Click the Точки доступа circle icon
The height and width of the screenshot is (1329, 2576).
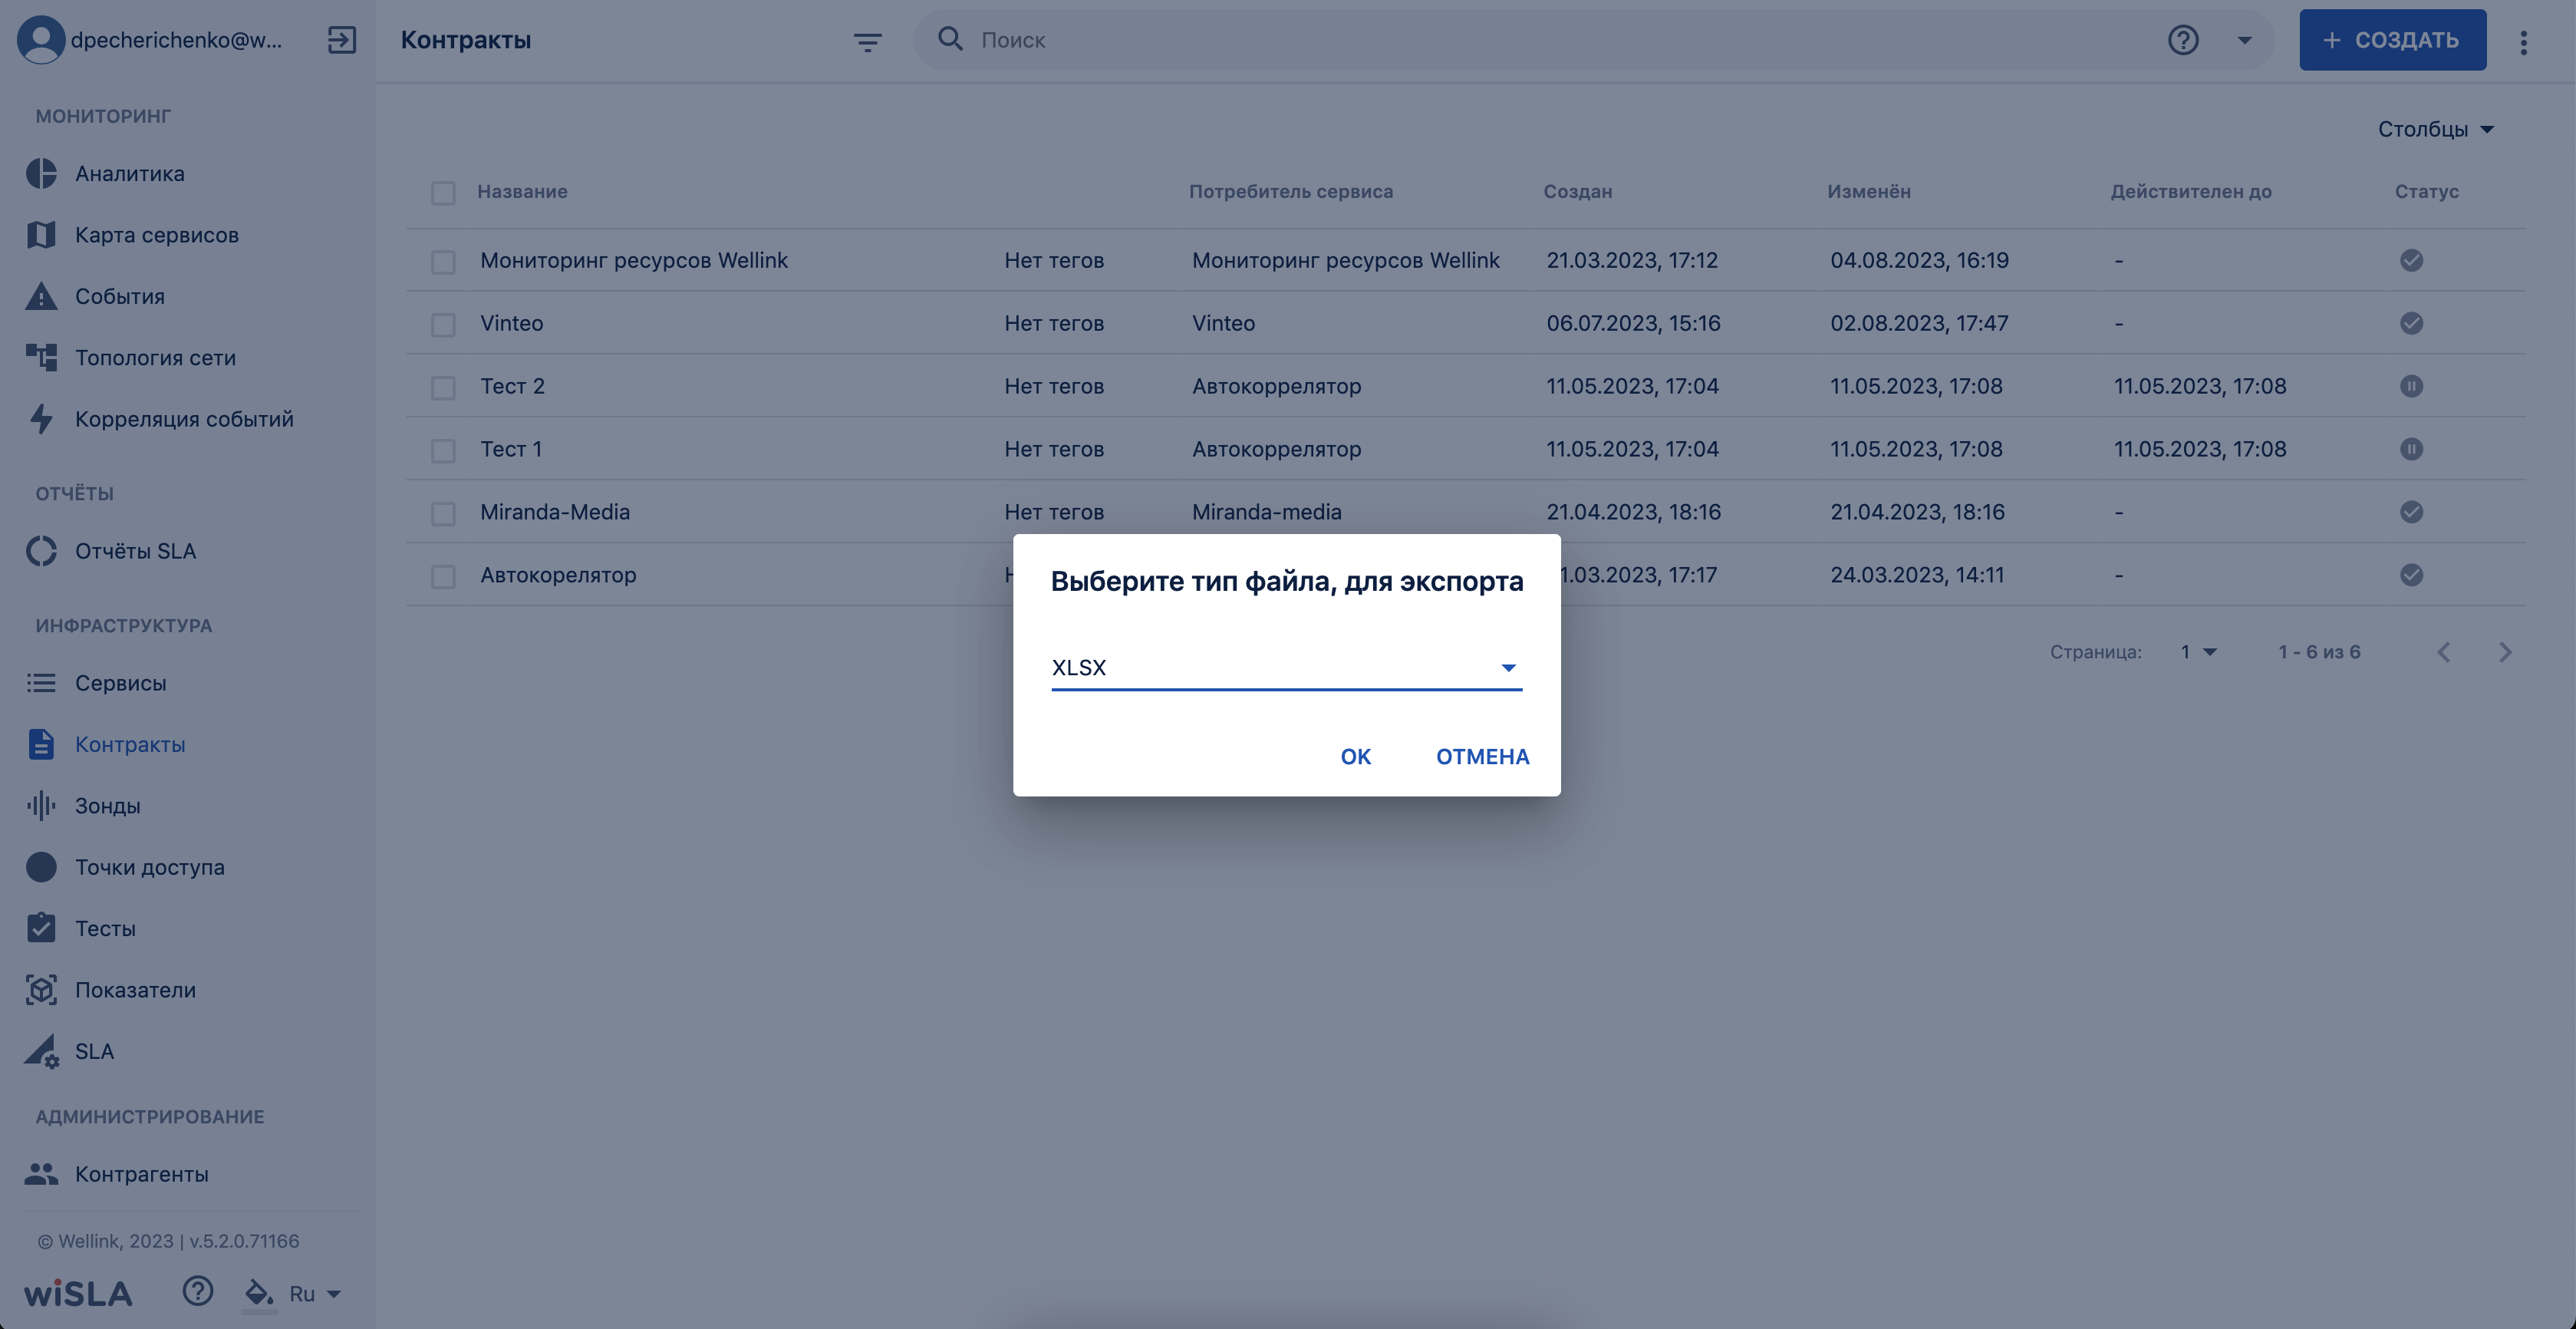[41, 867]
